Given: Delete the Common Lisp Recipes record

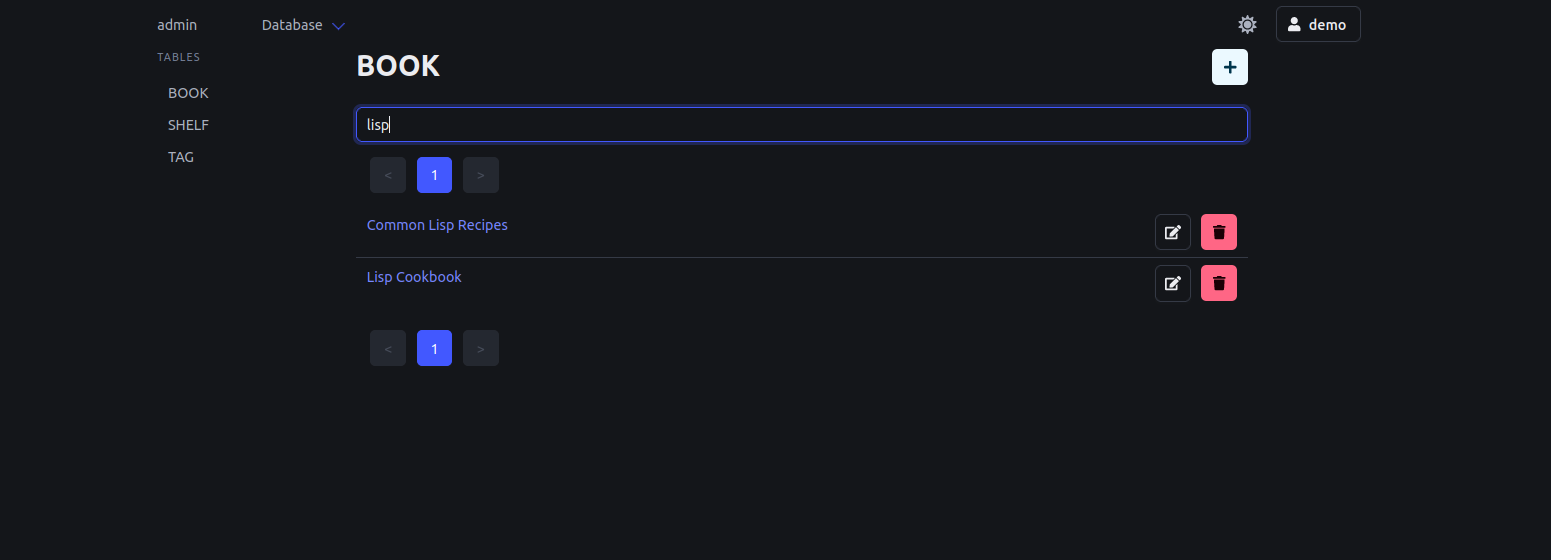Looking at the screenshot, I should pyautogui.click(x=1218, y=232).
